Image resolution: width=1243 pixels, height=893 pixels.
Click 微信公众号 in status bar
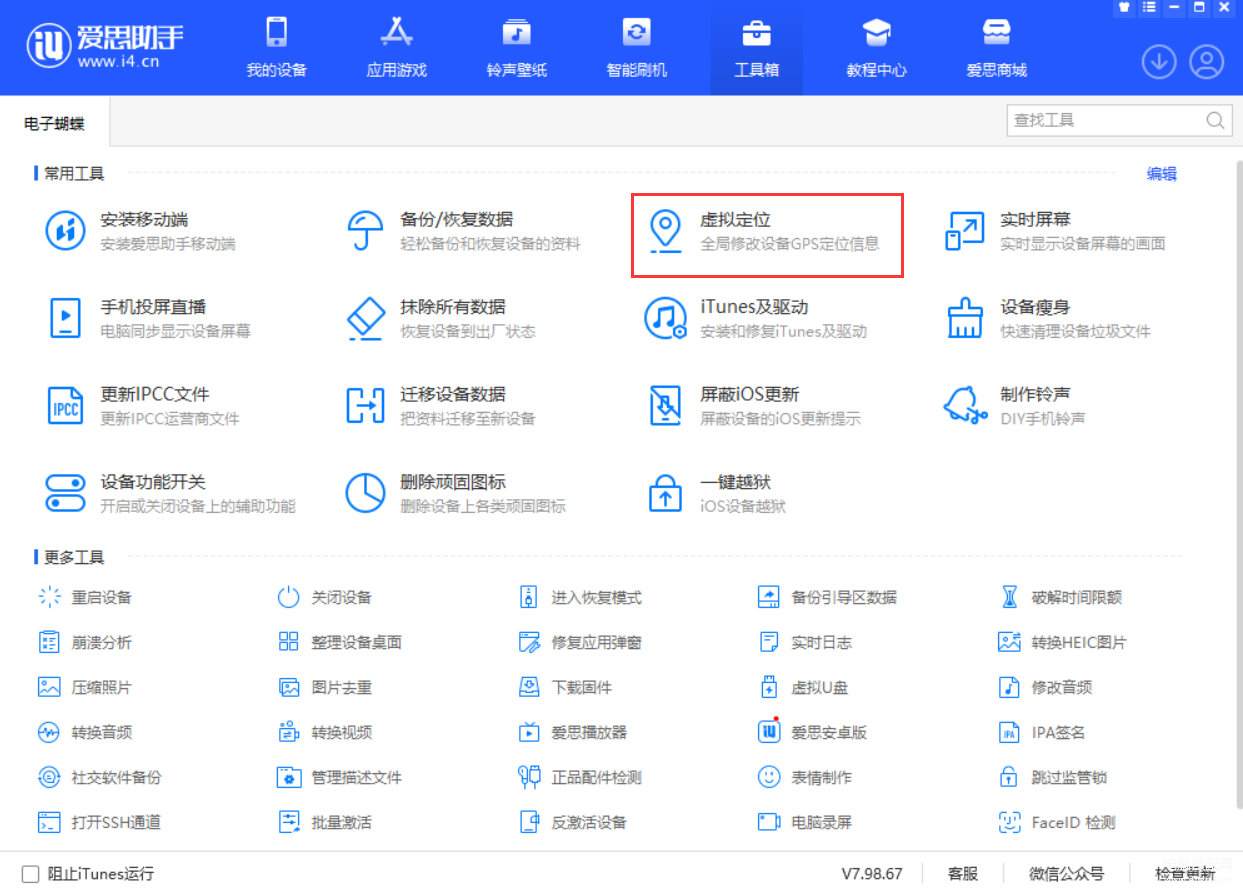click(1066, 873)
